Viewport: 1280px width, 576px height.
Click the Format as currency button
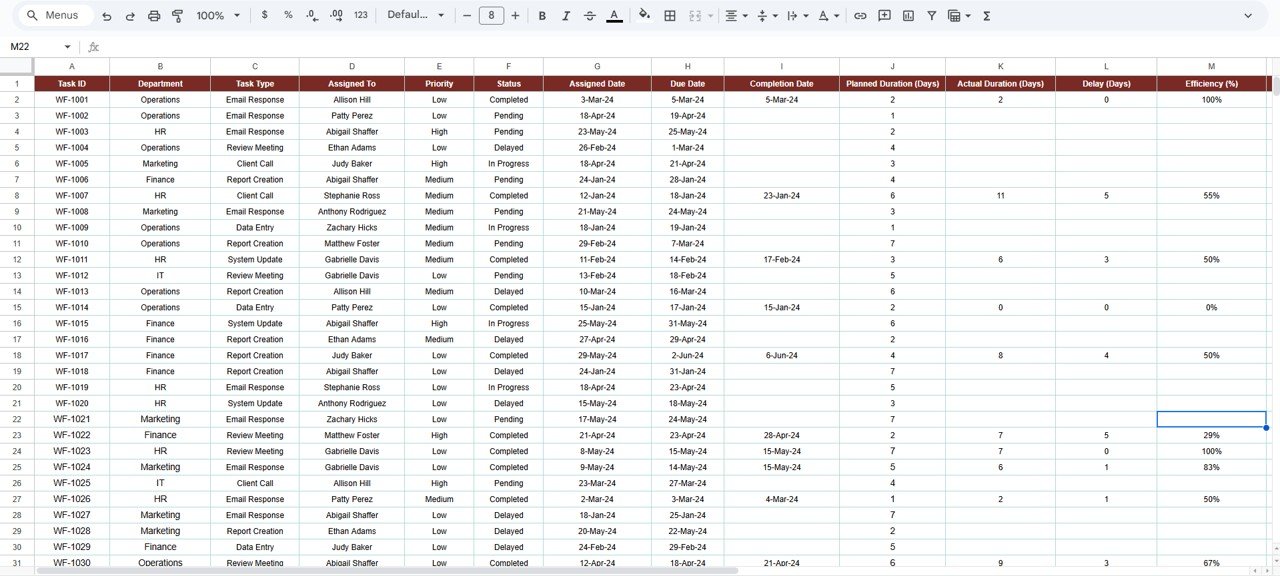tap(264, 16)
